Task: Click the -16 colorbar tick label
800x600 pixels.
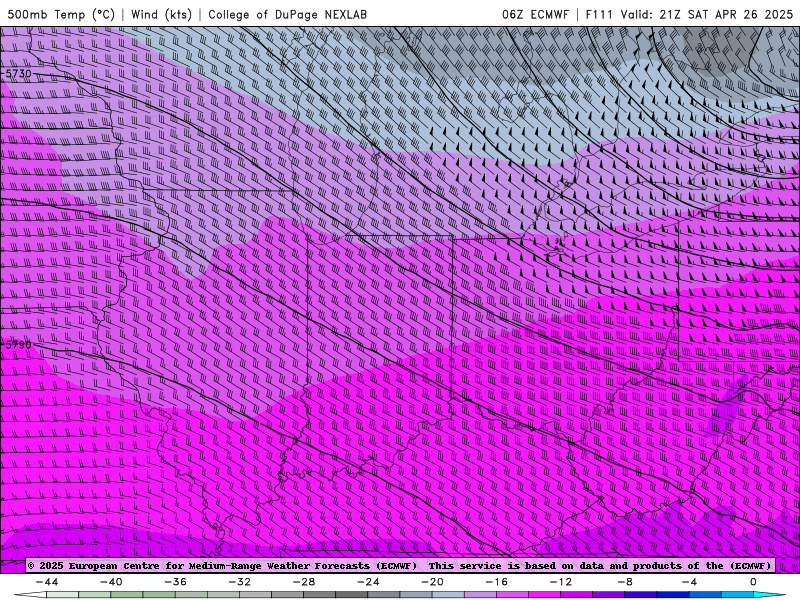Action: pyautogui.click(x=496, y=582)
